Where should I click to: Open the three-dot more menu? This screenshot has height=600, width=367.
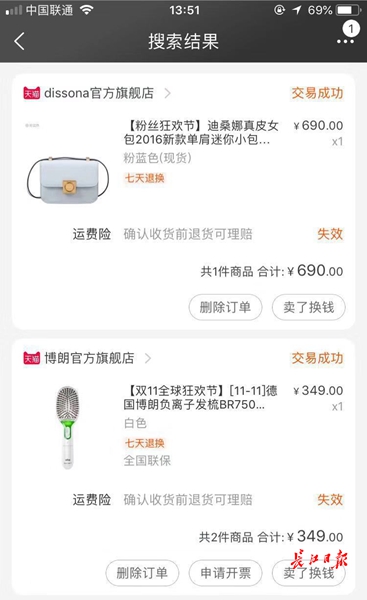(345, 42)
